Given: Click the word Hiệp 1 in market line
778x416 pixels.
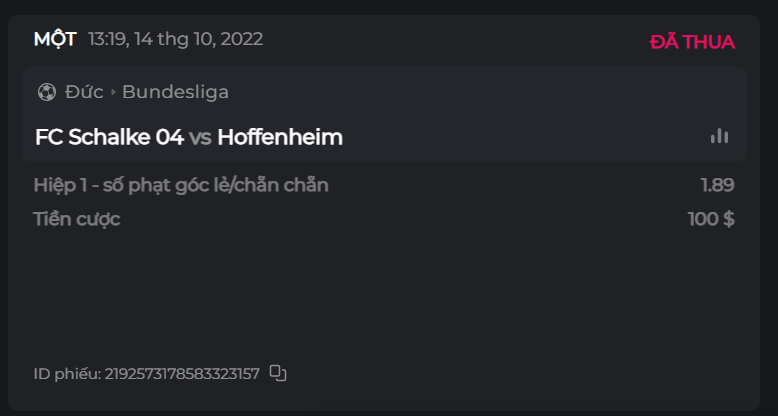Looking at the screenshot, I should [x=61, y=185].
